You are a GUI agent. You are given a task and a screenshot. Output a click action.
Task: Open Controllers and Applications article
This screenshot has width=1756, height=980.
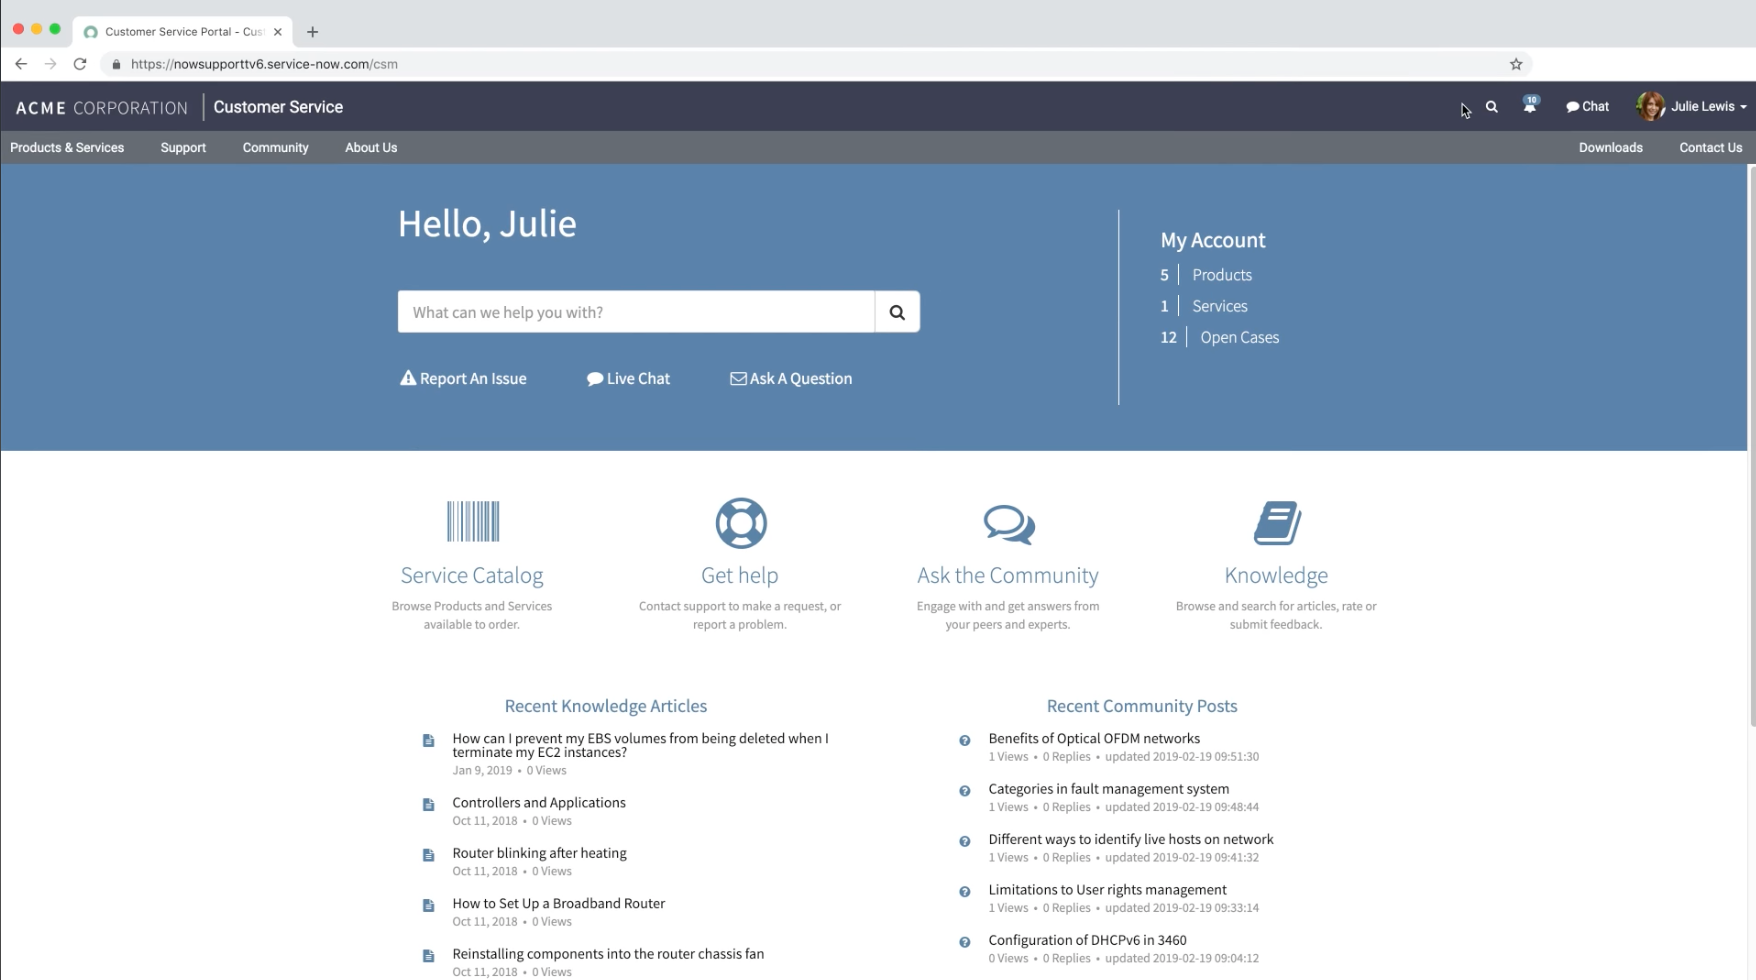[x=539, y=802]
